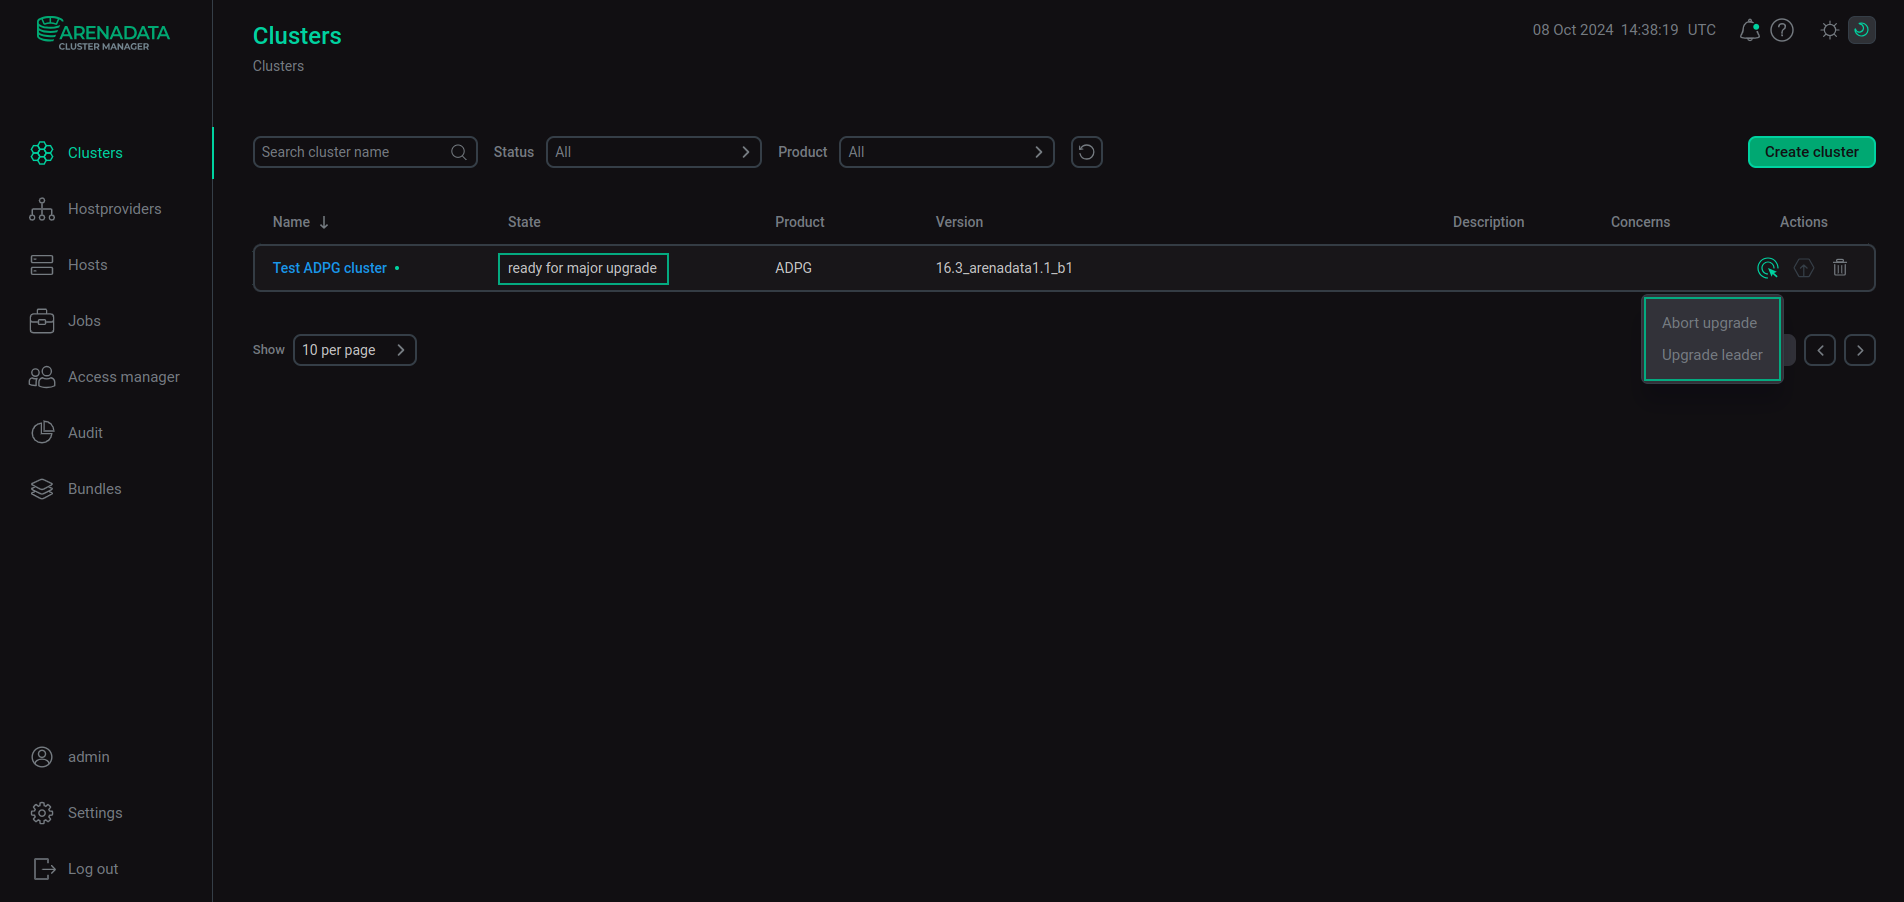This screenshot has width=1904, height=902.
Task: Click the search magnifier icon
Action: [459, 152]
